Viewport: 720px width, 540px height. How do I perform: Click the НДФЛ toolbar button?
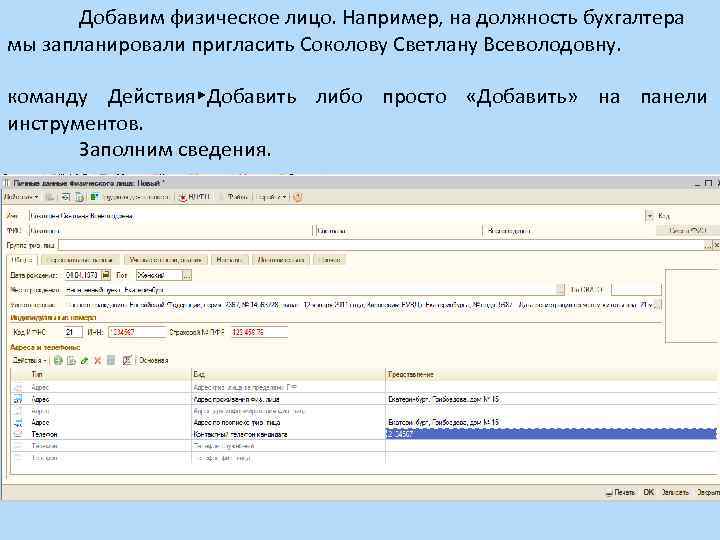[x=195, y=197]
